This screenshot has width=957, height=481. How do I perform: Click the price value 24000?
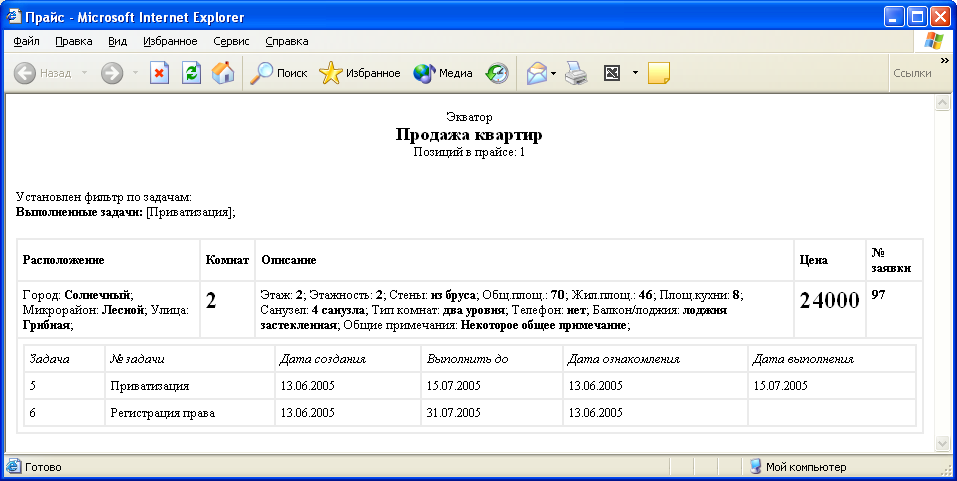(x=829, y=300)
